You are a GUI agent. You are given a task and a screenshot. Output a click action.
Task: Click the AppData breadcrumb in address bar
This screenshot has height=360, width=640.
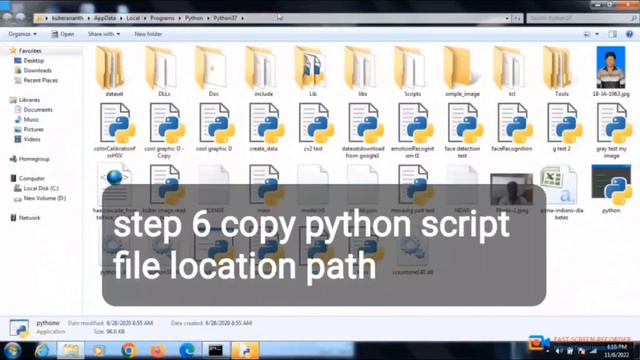click(x=105, y=18)
